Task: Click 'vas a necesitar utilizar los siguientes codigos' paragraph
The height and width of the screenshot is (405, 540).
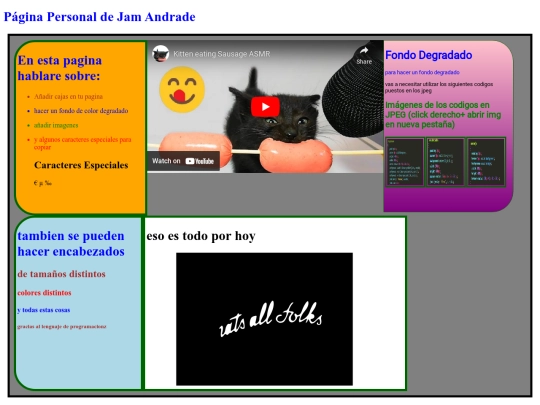Action: tap(439, 87)
